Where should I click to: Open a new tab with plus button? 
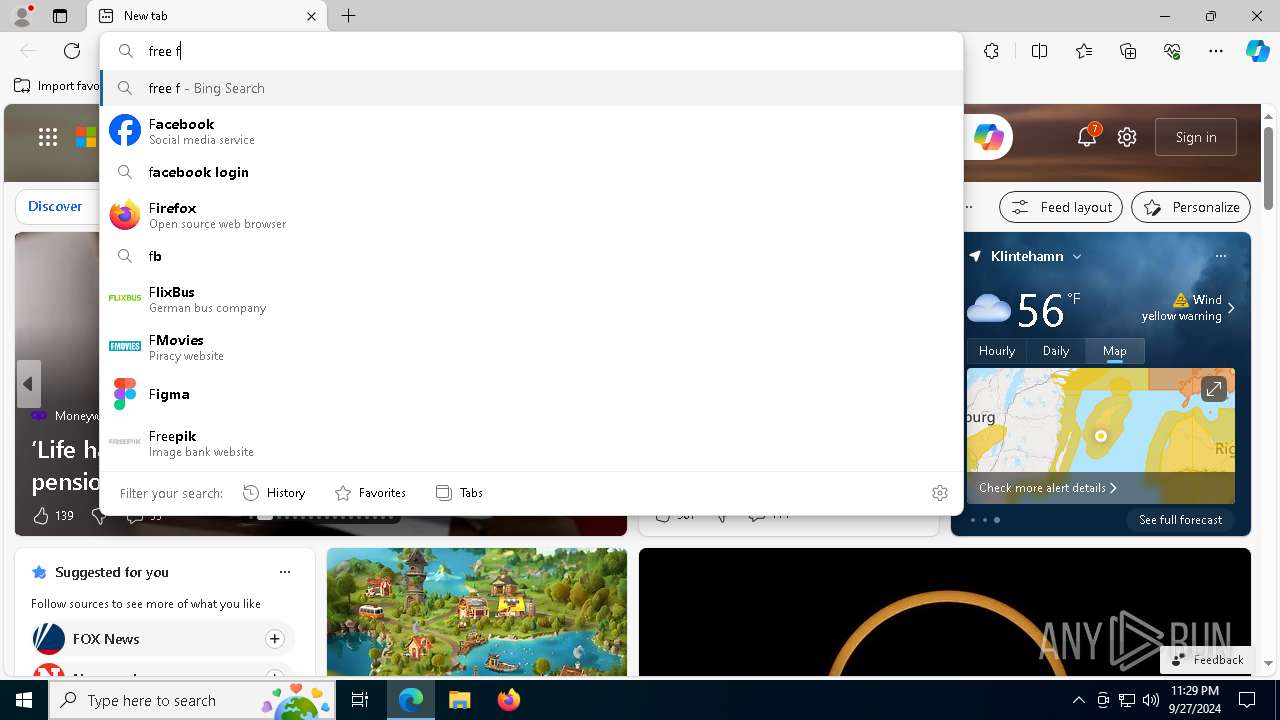click(x=348, y=16)
